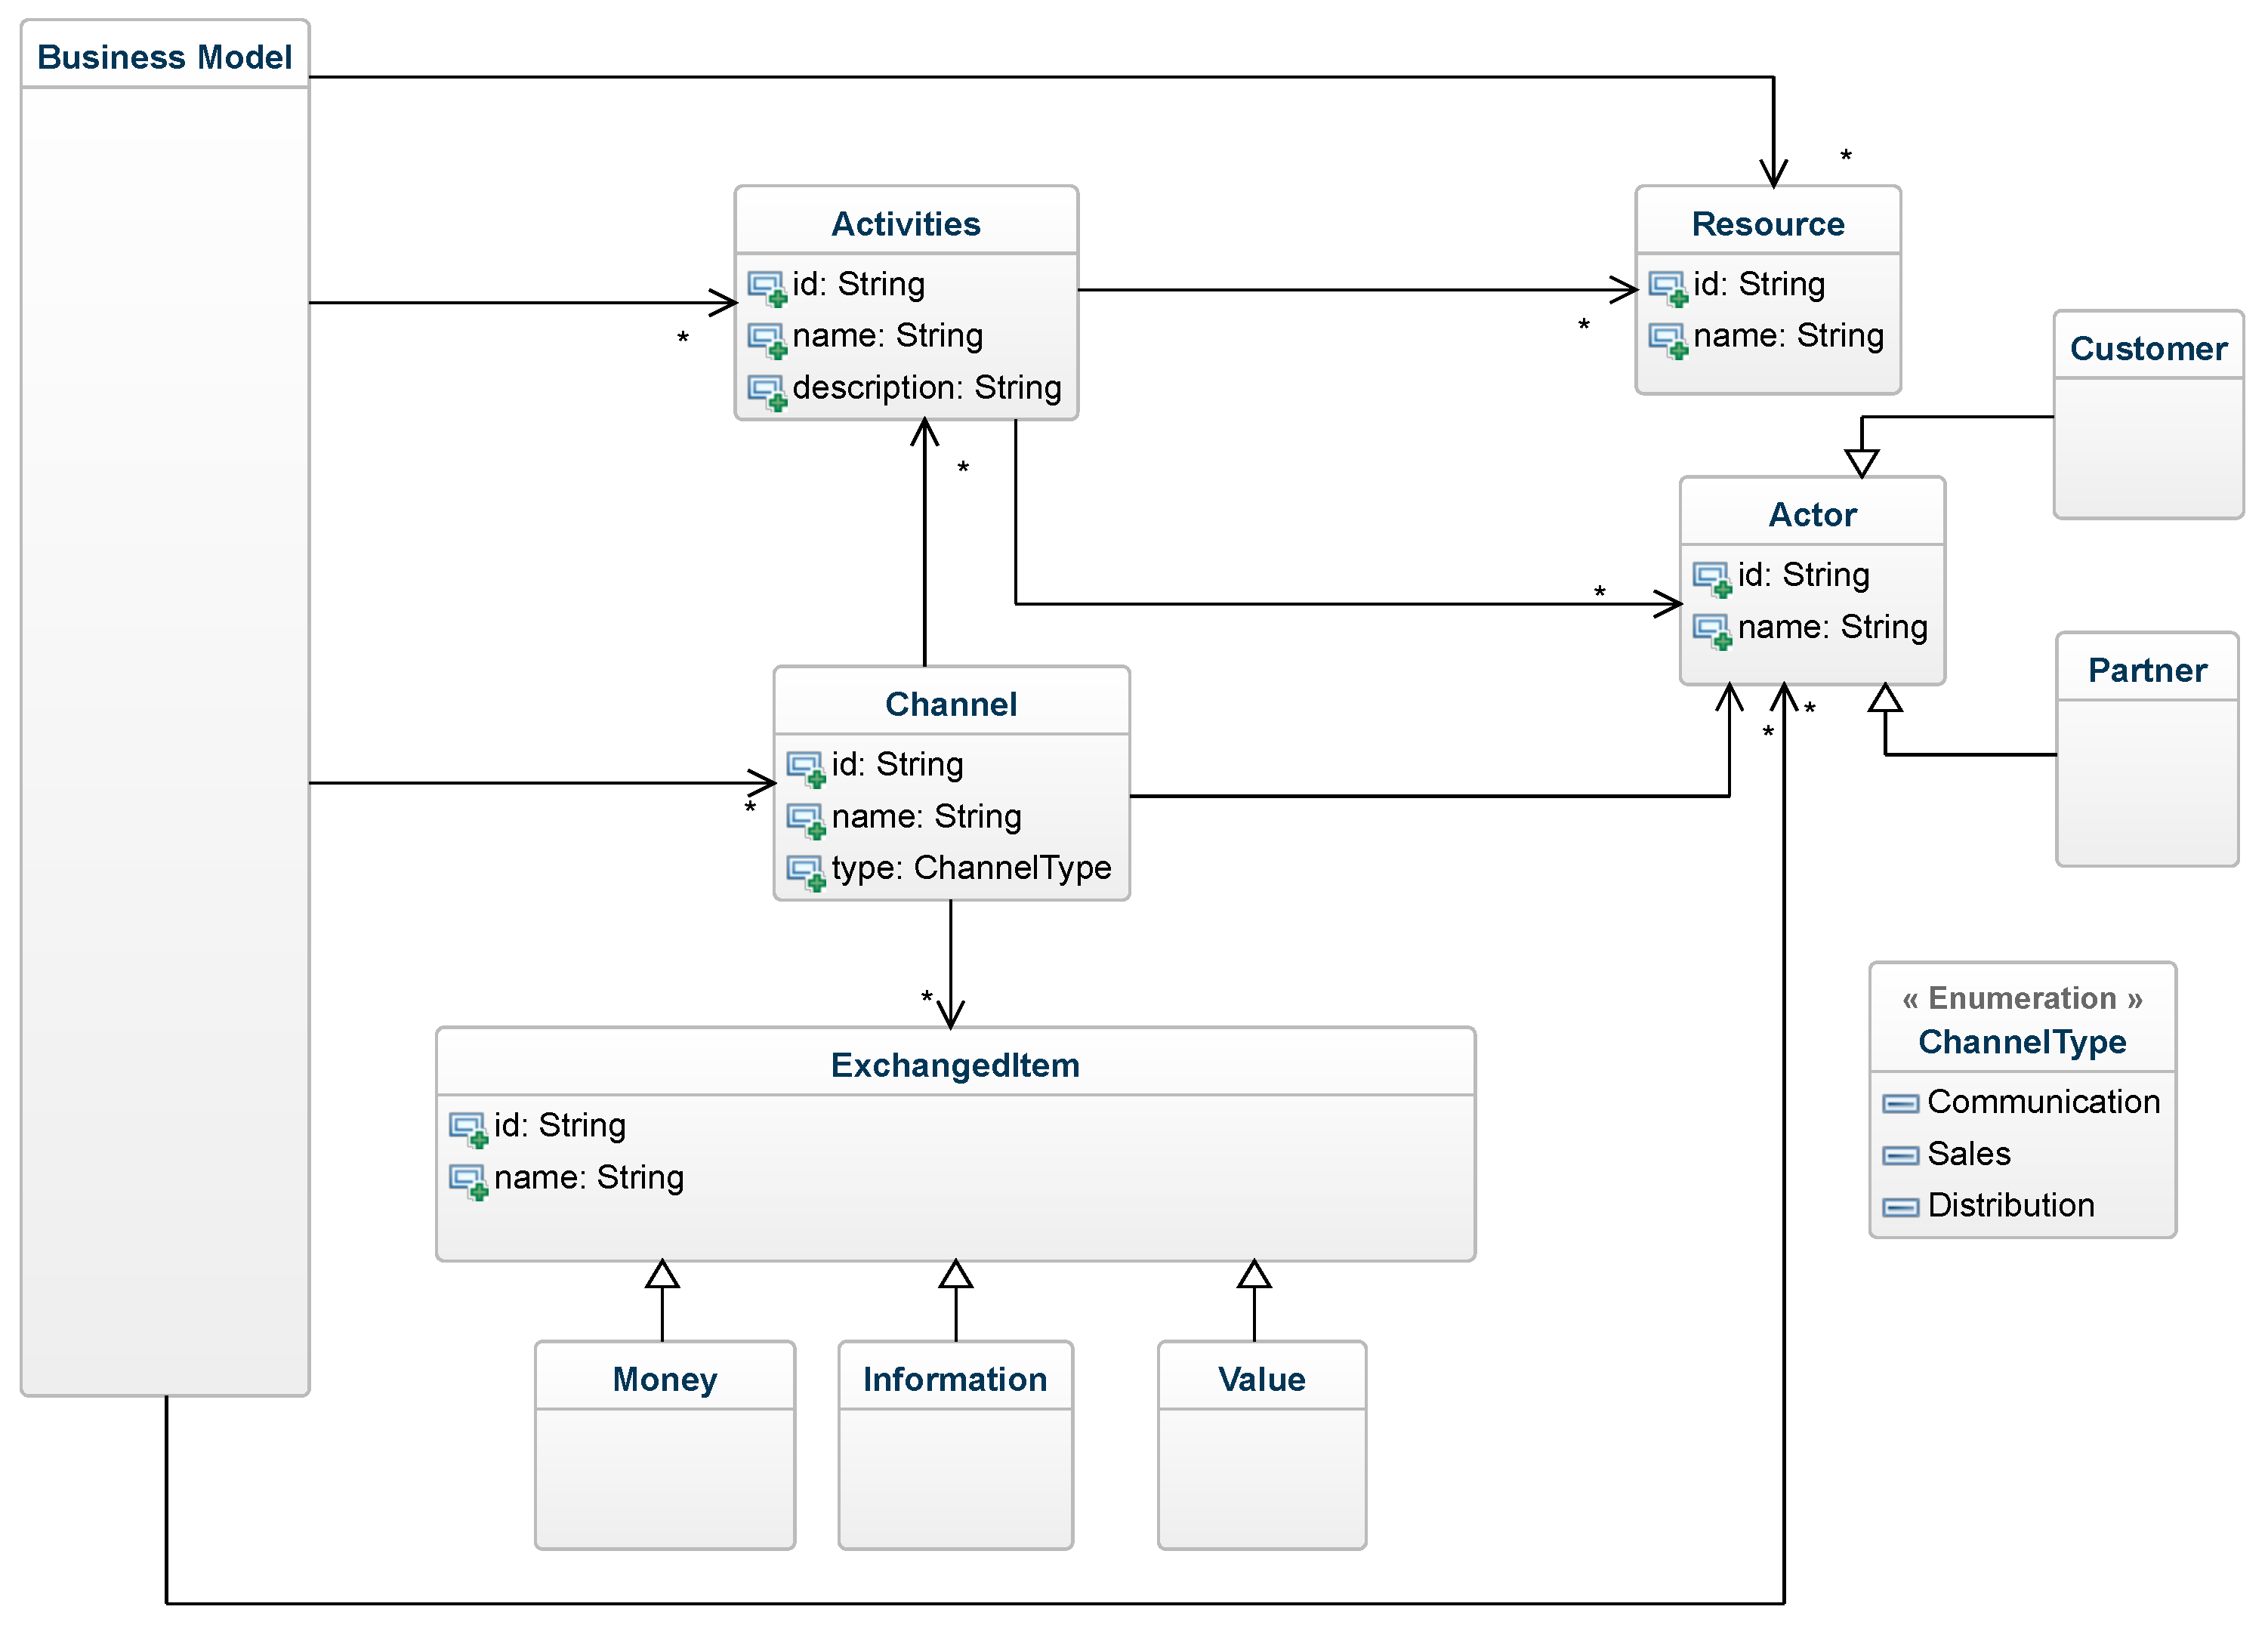Click the Information subclass box title
2268x1625 pixels.
tap(955, 1379)
